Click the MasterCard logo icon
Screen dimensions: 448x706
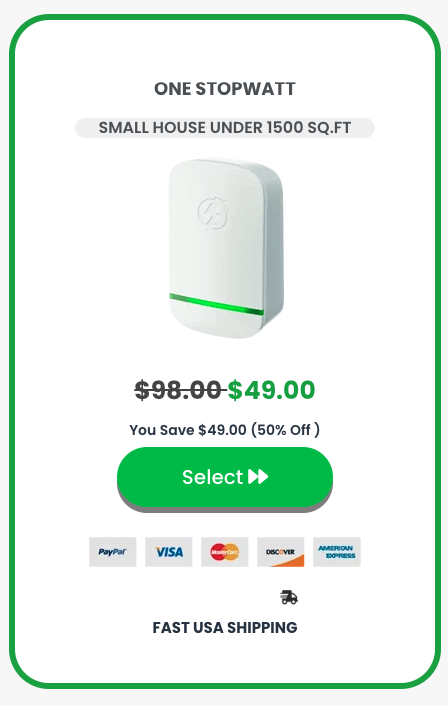click(225, 552)
